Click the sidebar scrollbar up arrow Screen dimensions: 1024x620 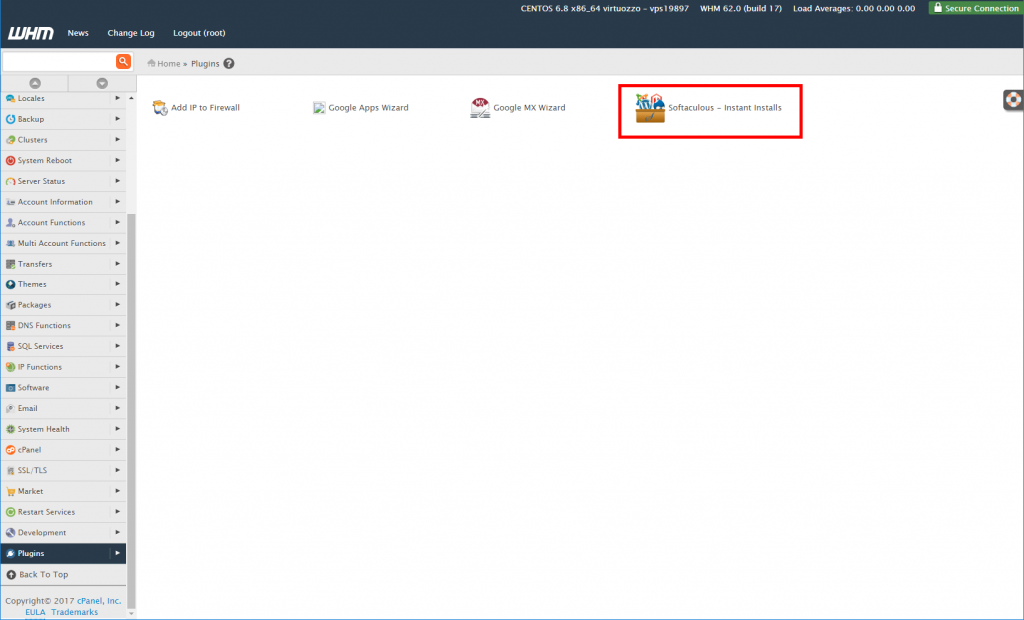pos(131,98)
